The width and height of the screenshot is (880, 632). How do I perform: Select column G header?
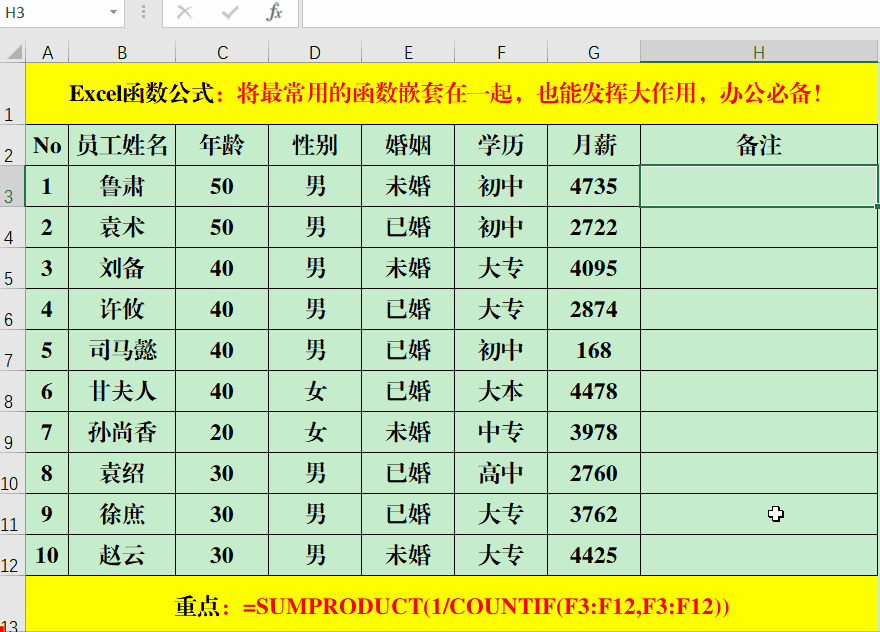[594, 52]
